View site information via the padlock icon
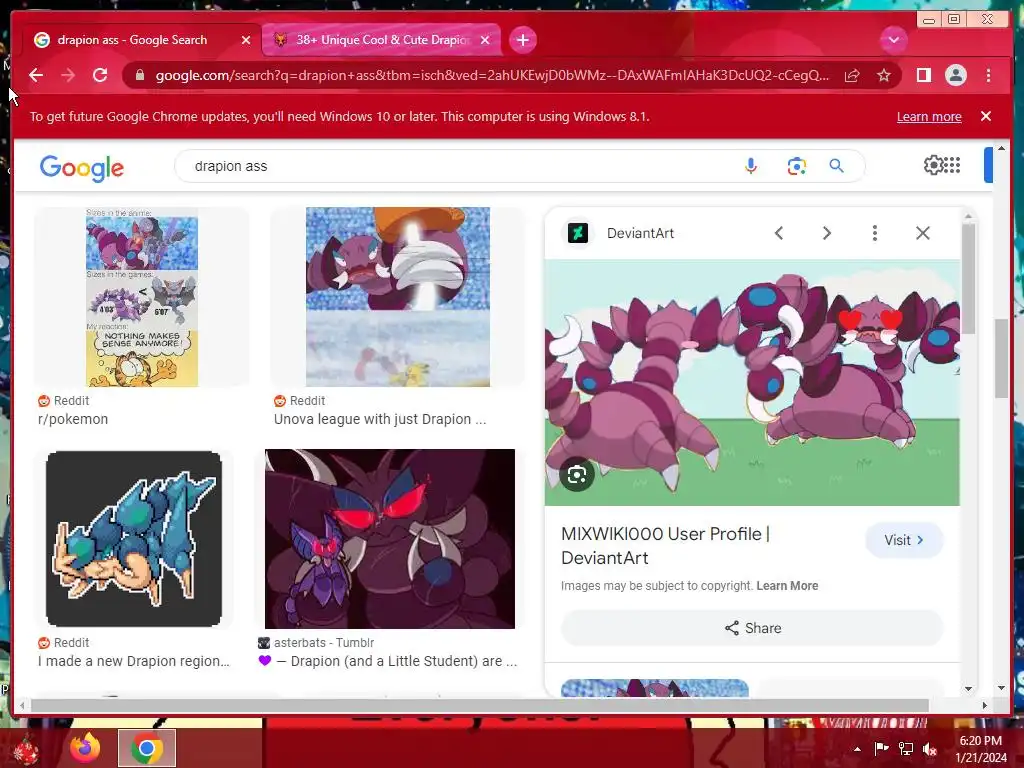This screenshot has height=768, width=1024. (139, 76)
